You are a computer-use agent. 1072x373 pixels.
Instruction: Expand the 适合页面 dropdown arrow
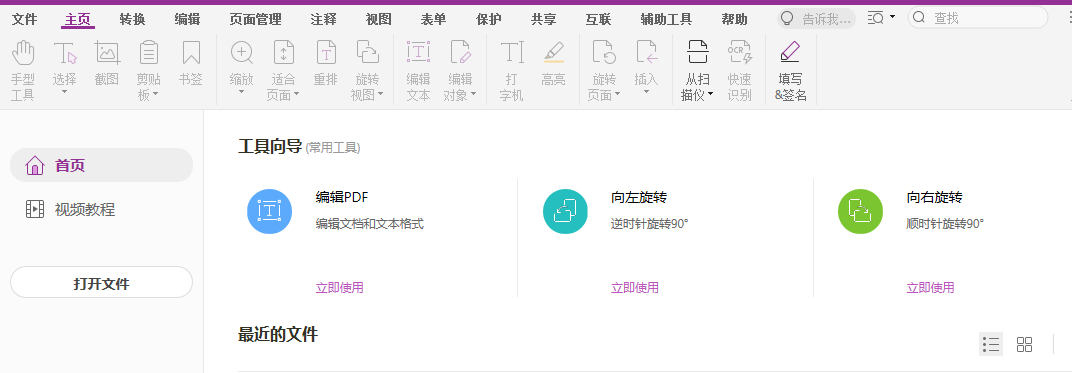coord(297,95)
